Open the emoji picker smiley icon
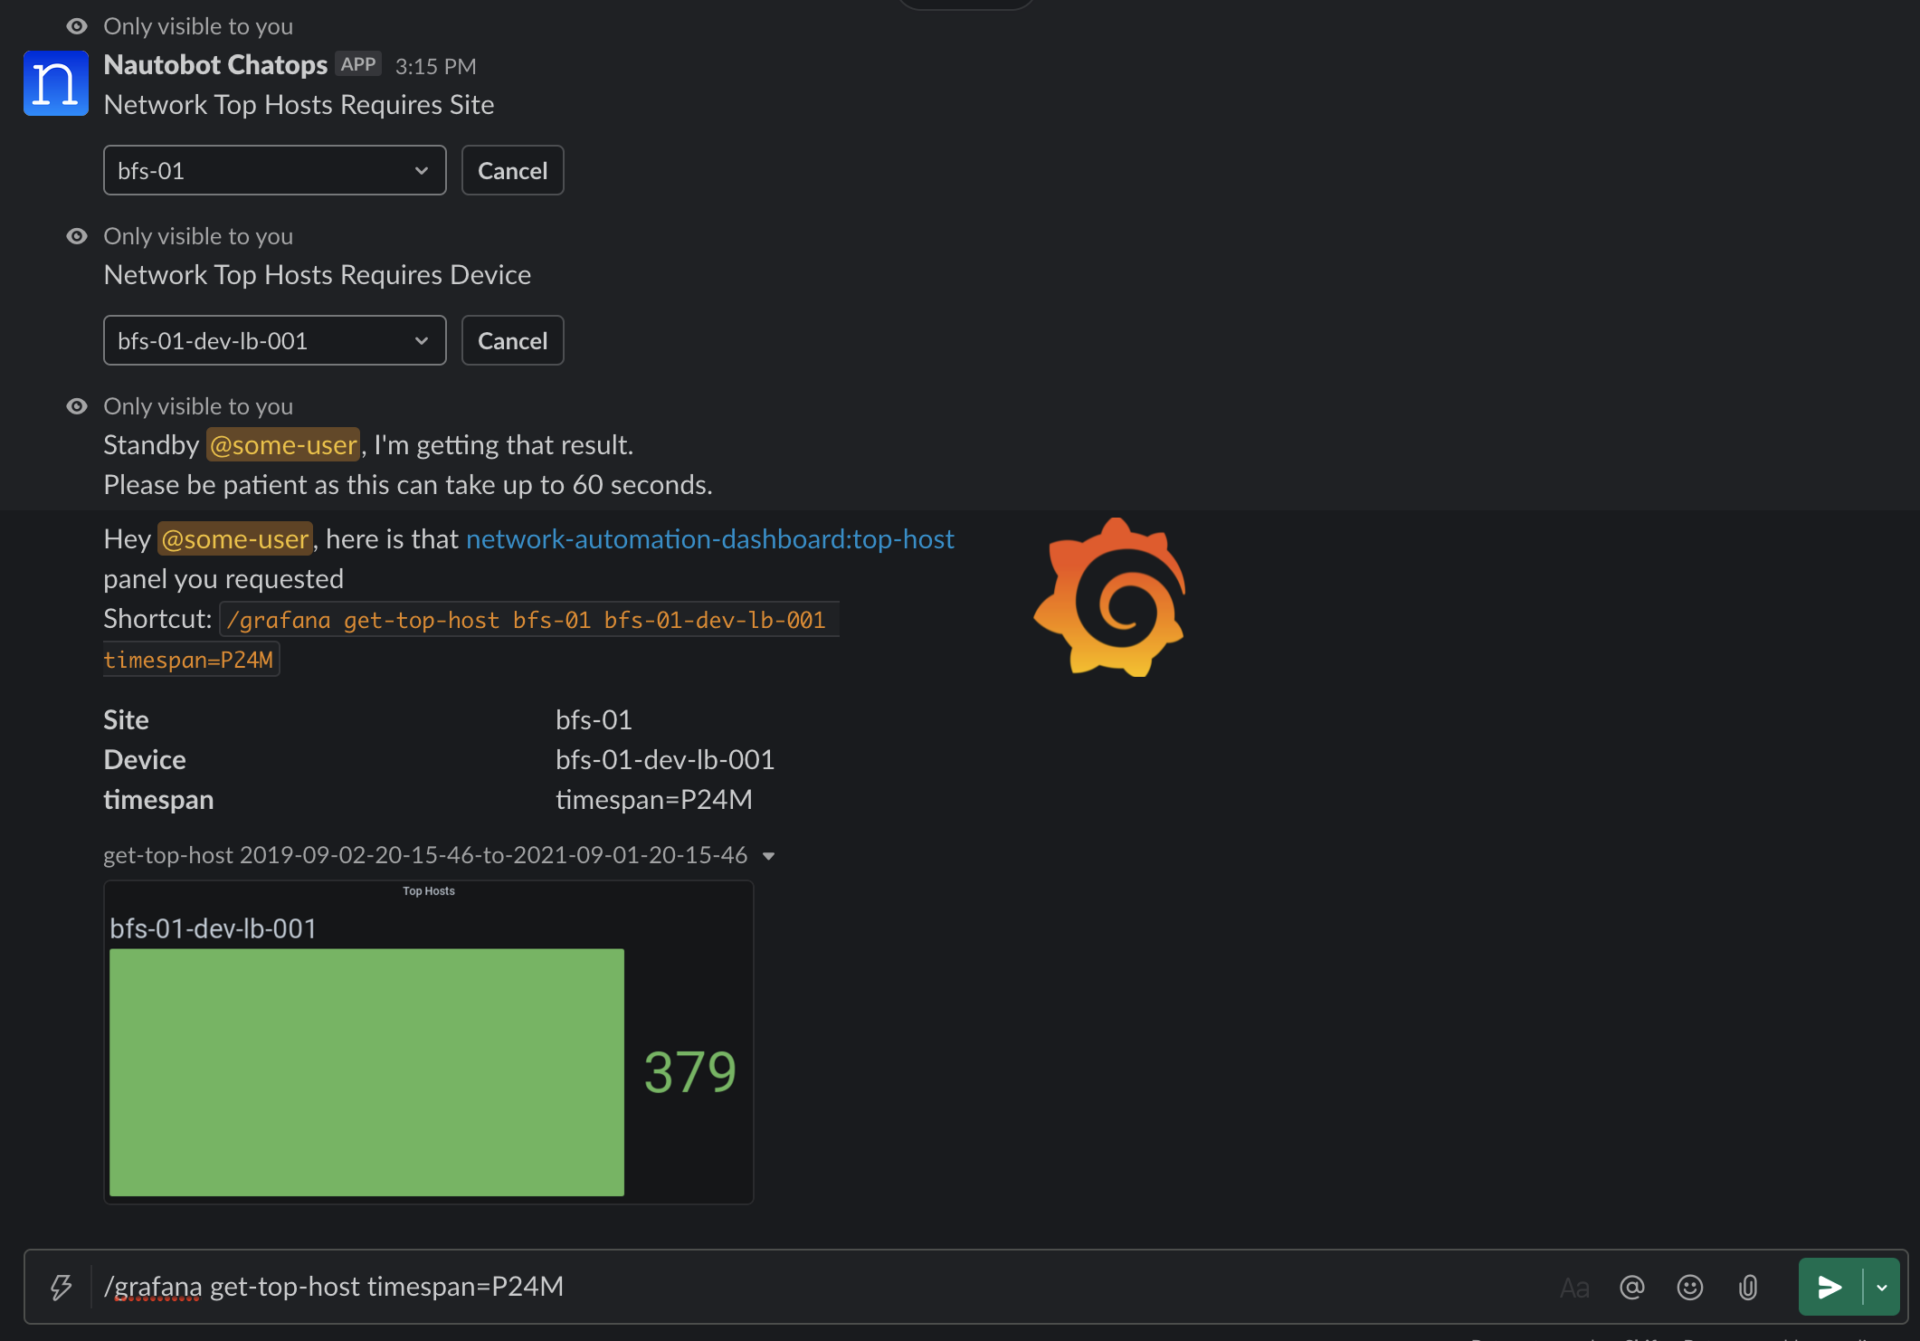Image resolution: width=1920 pixels, height=1341 pixels. [1690, 1287]
